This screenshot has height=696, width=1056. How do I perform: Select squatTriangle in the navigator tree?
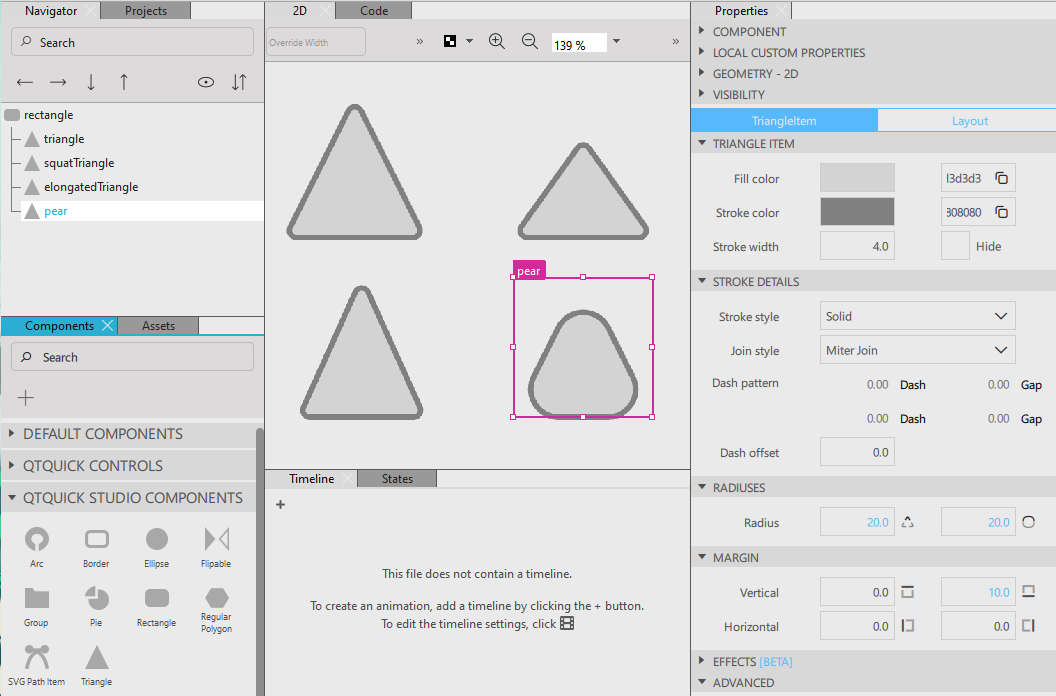pos(79,163)
